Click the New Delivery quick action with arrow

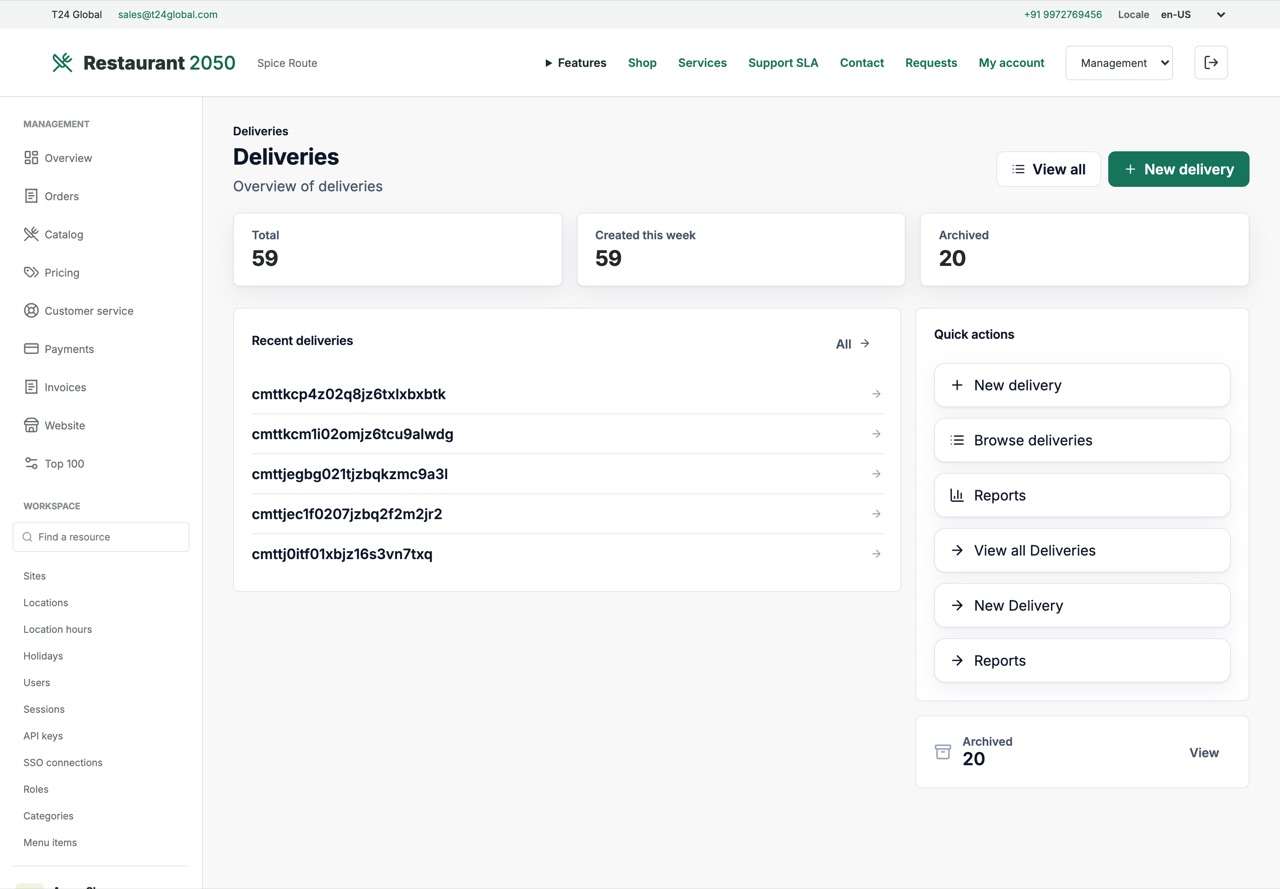1082,606
